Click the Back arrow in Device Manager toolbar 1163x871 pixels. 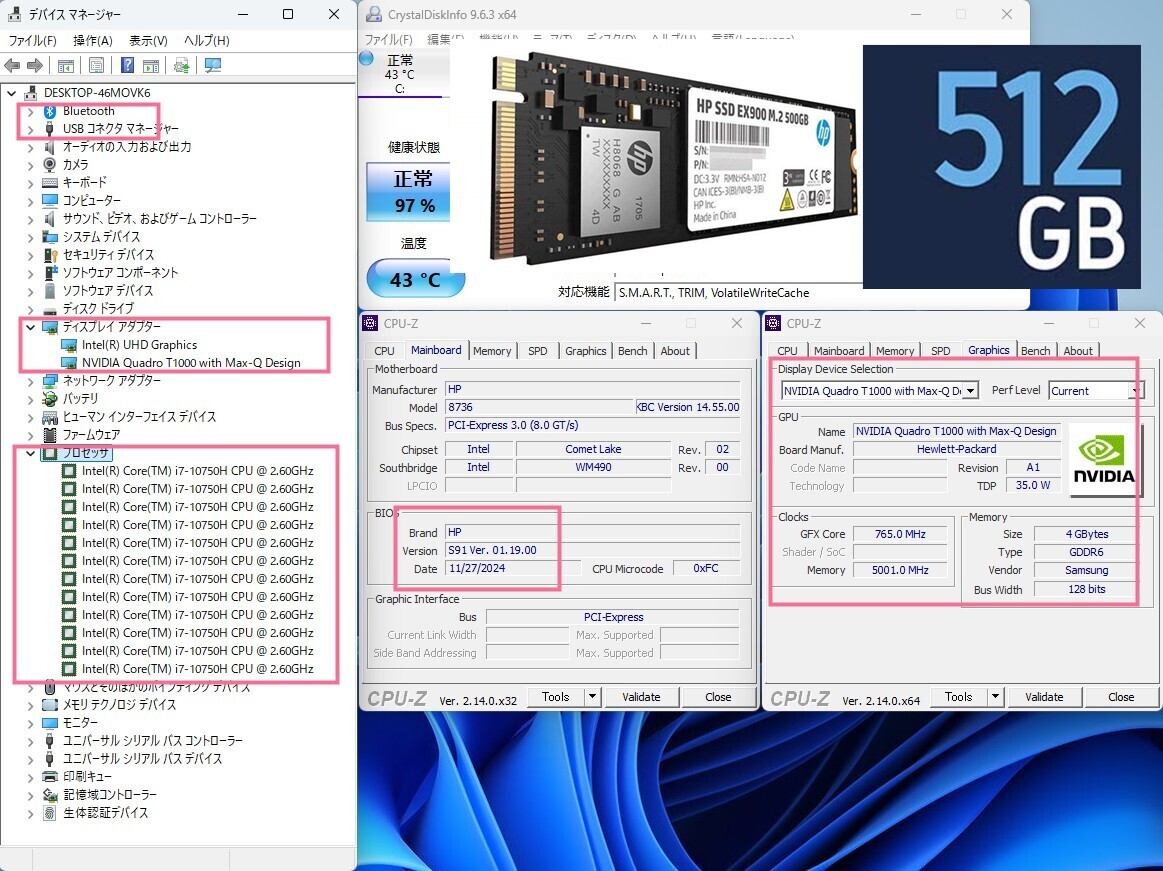12,65
